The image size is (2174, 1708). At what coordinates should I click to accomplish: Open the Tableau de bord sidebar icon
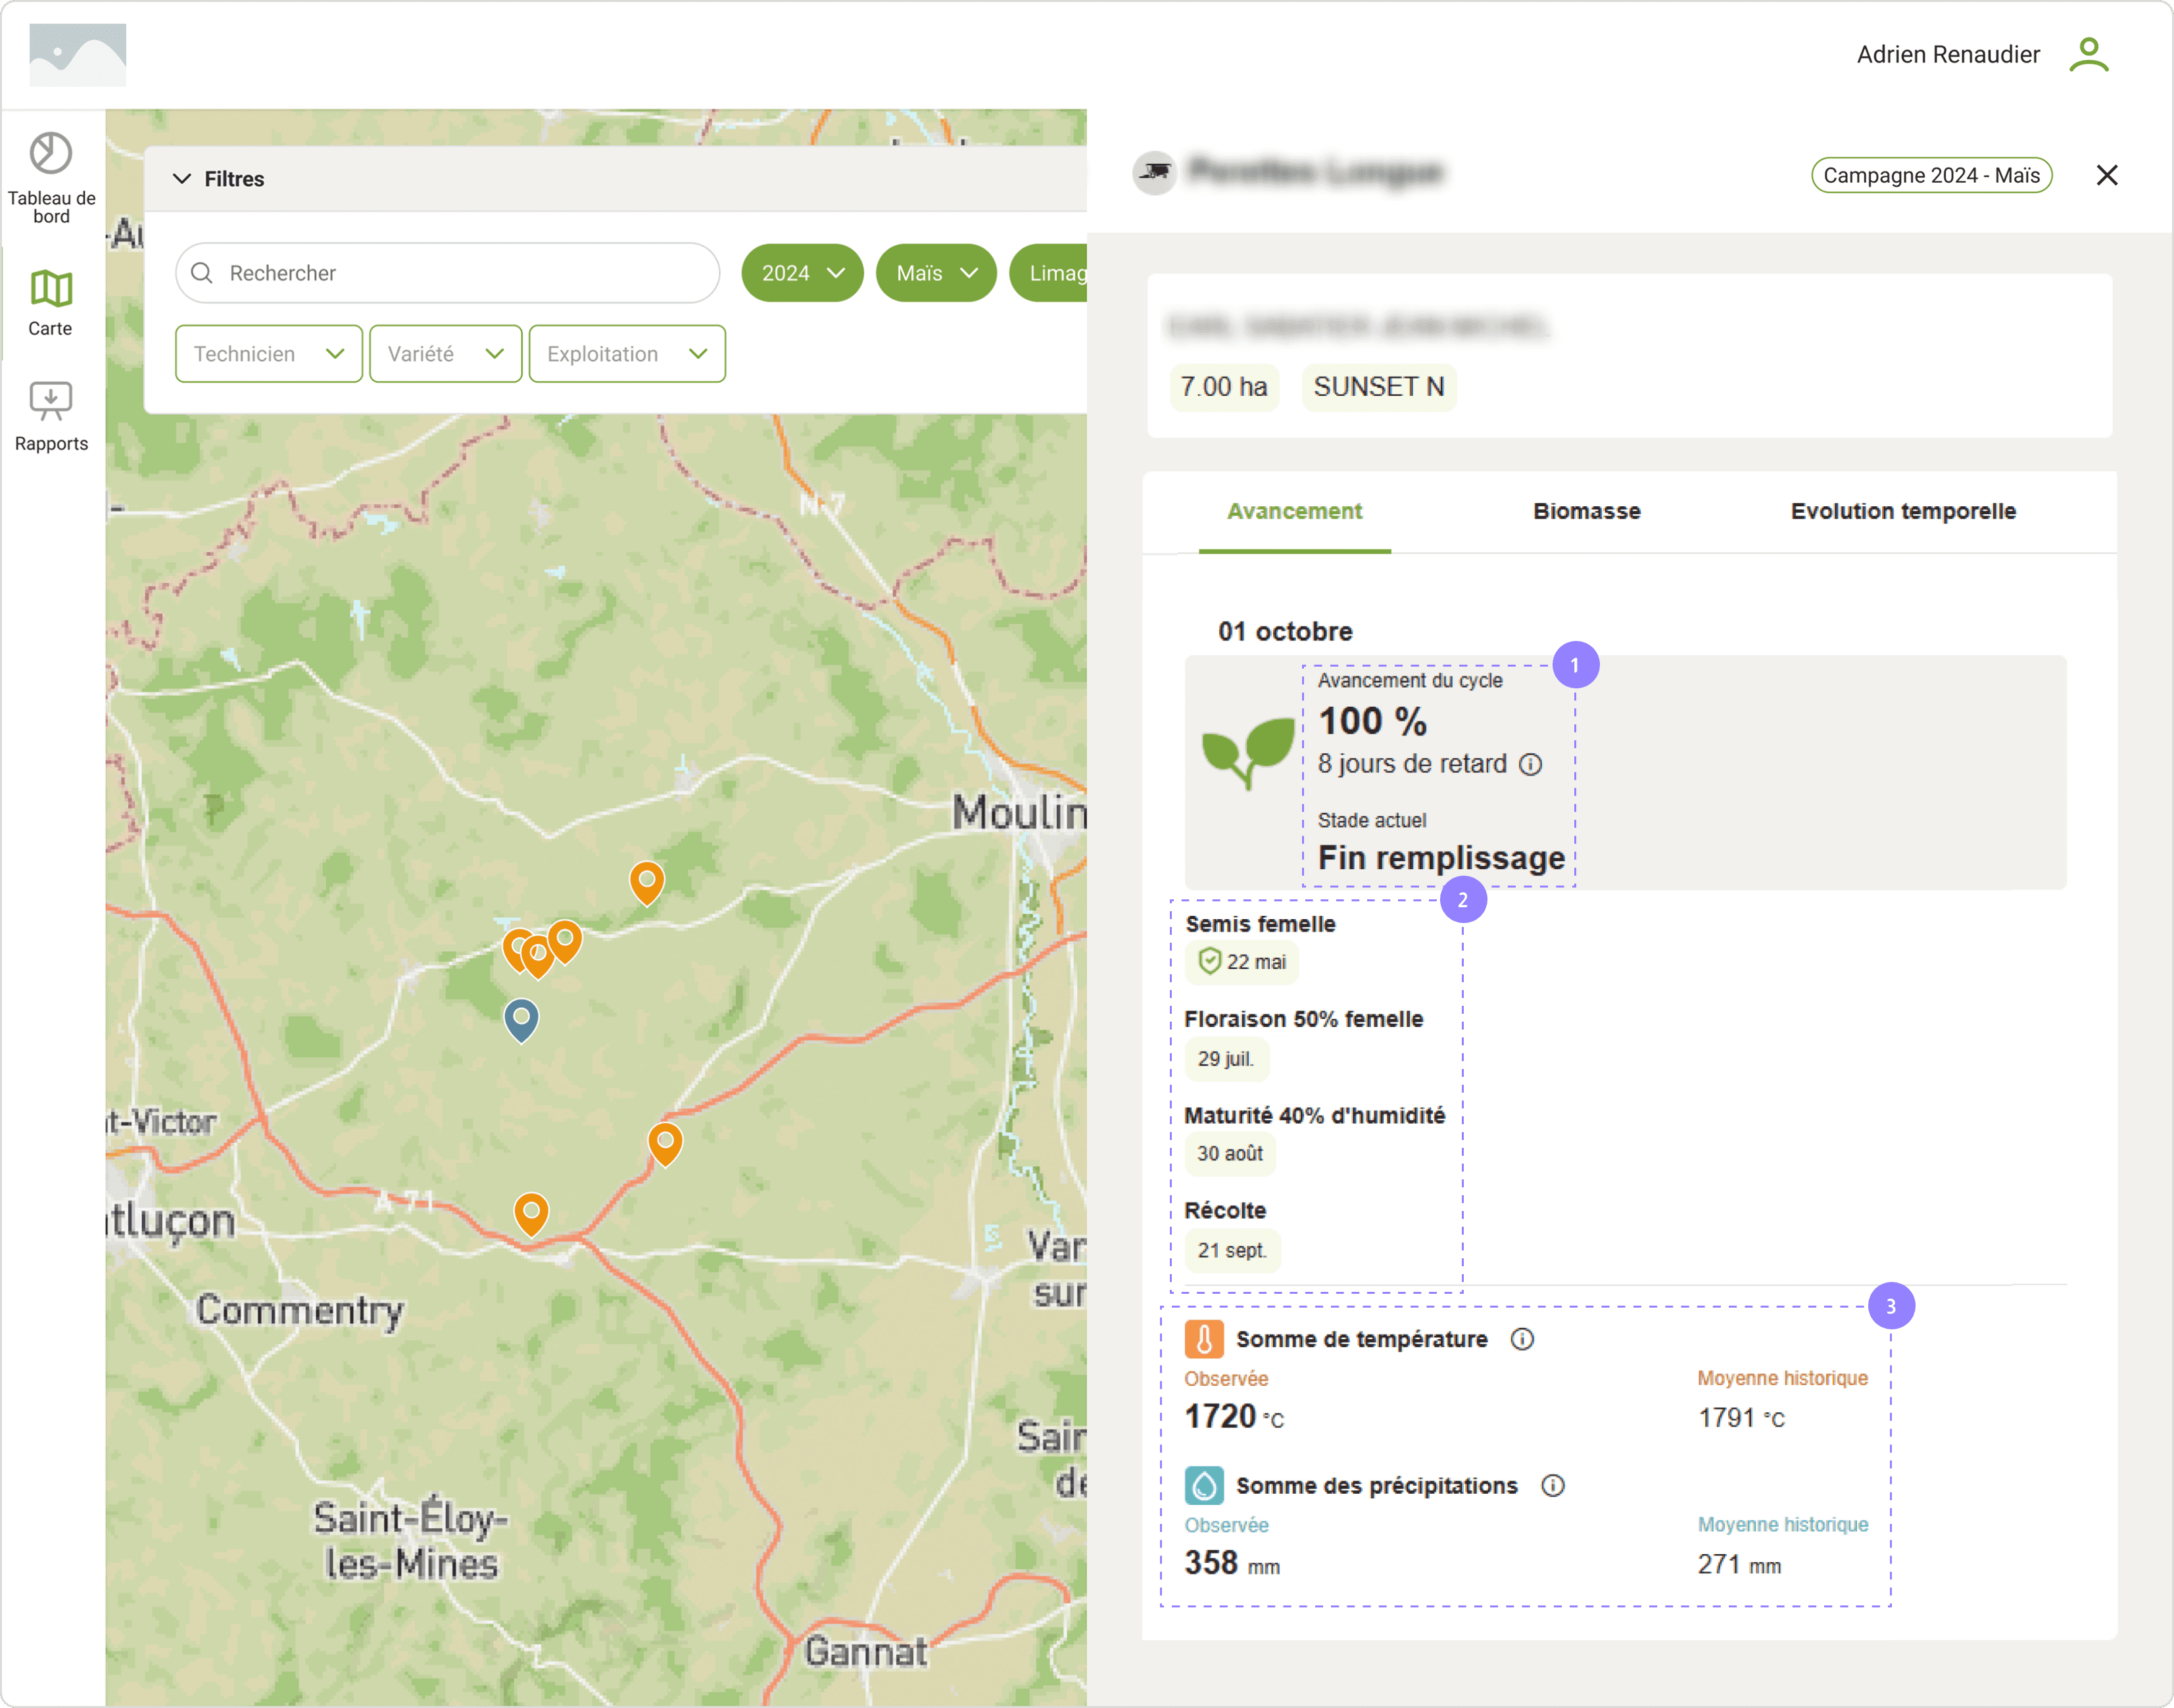tap(51, 154)
